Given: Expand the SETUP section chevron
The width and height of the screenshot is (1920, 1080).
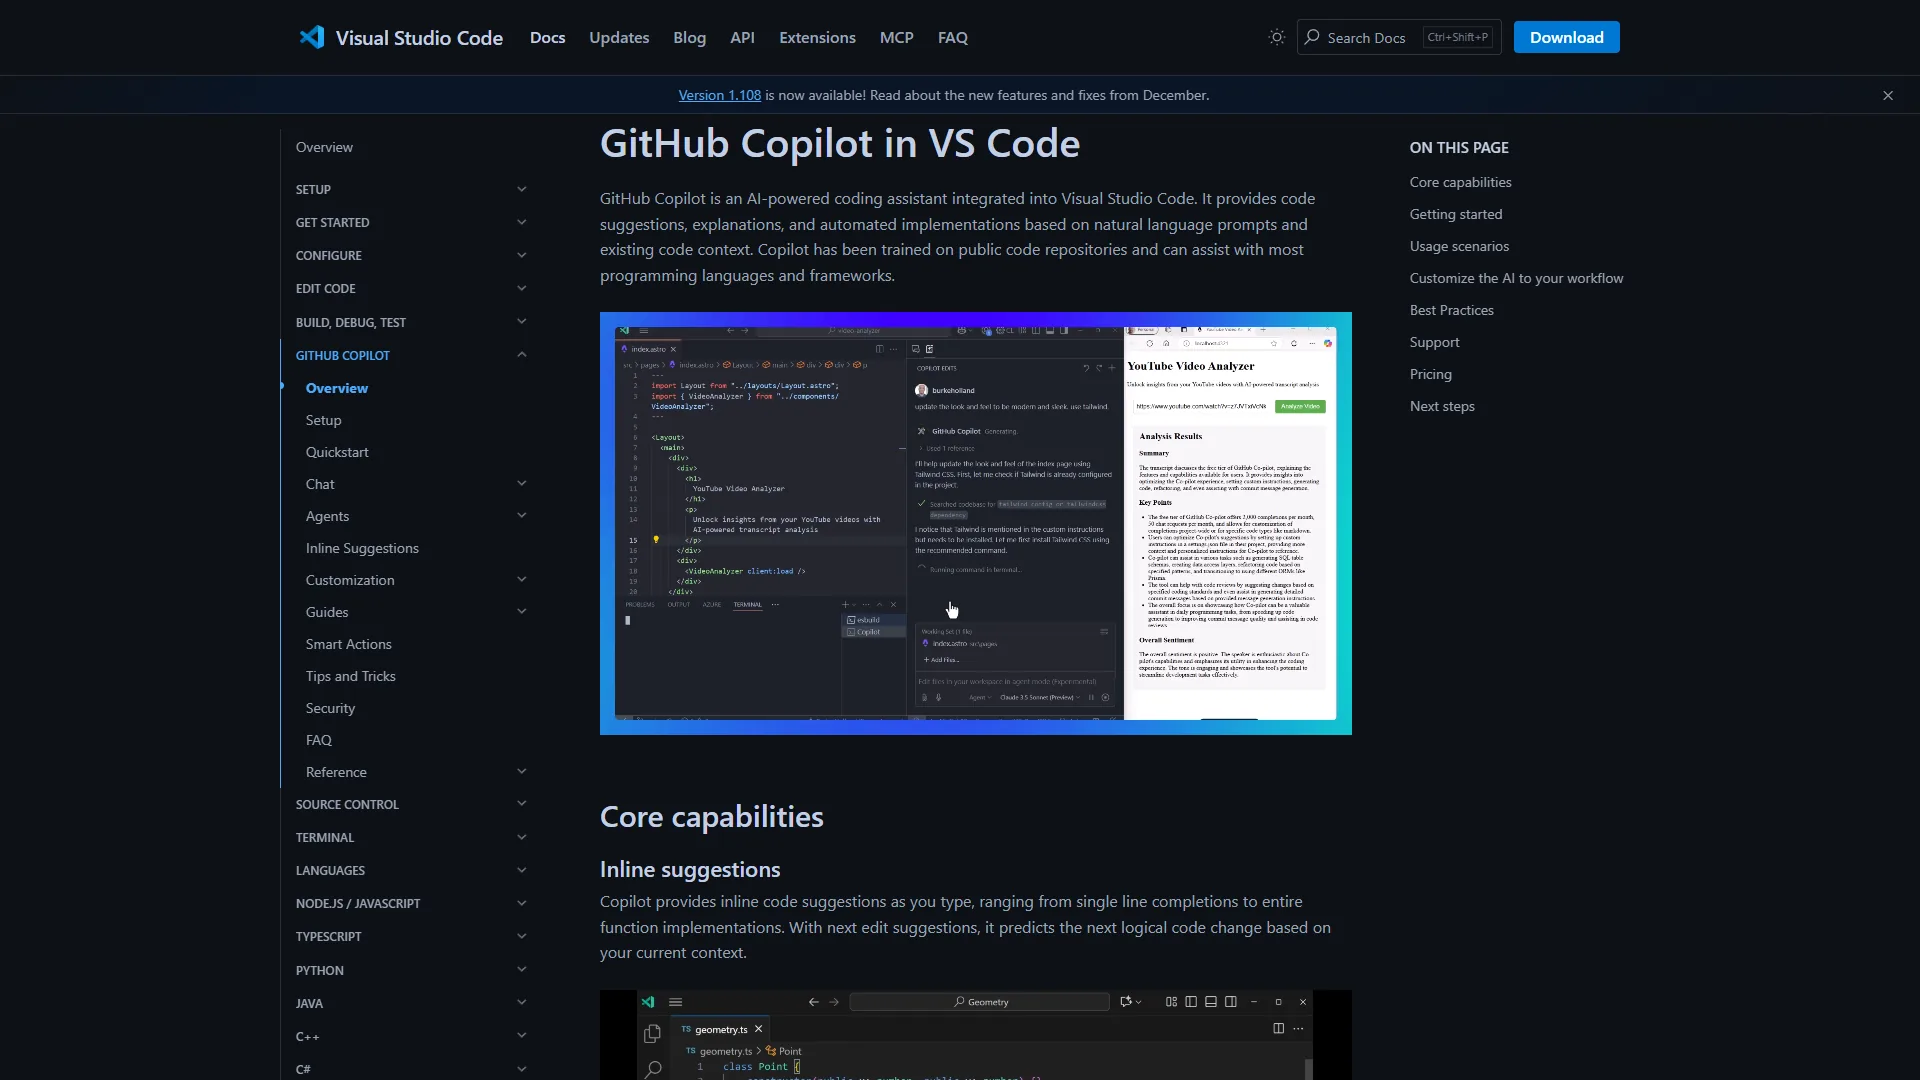Looking at the screenshot, I should pos(521,189).
